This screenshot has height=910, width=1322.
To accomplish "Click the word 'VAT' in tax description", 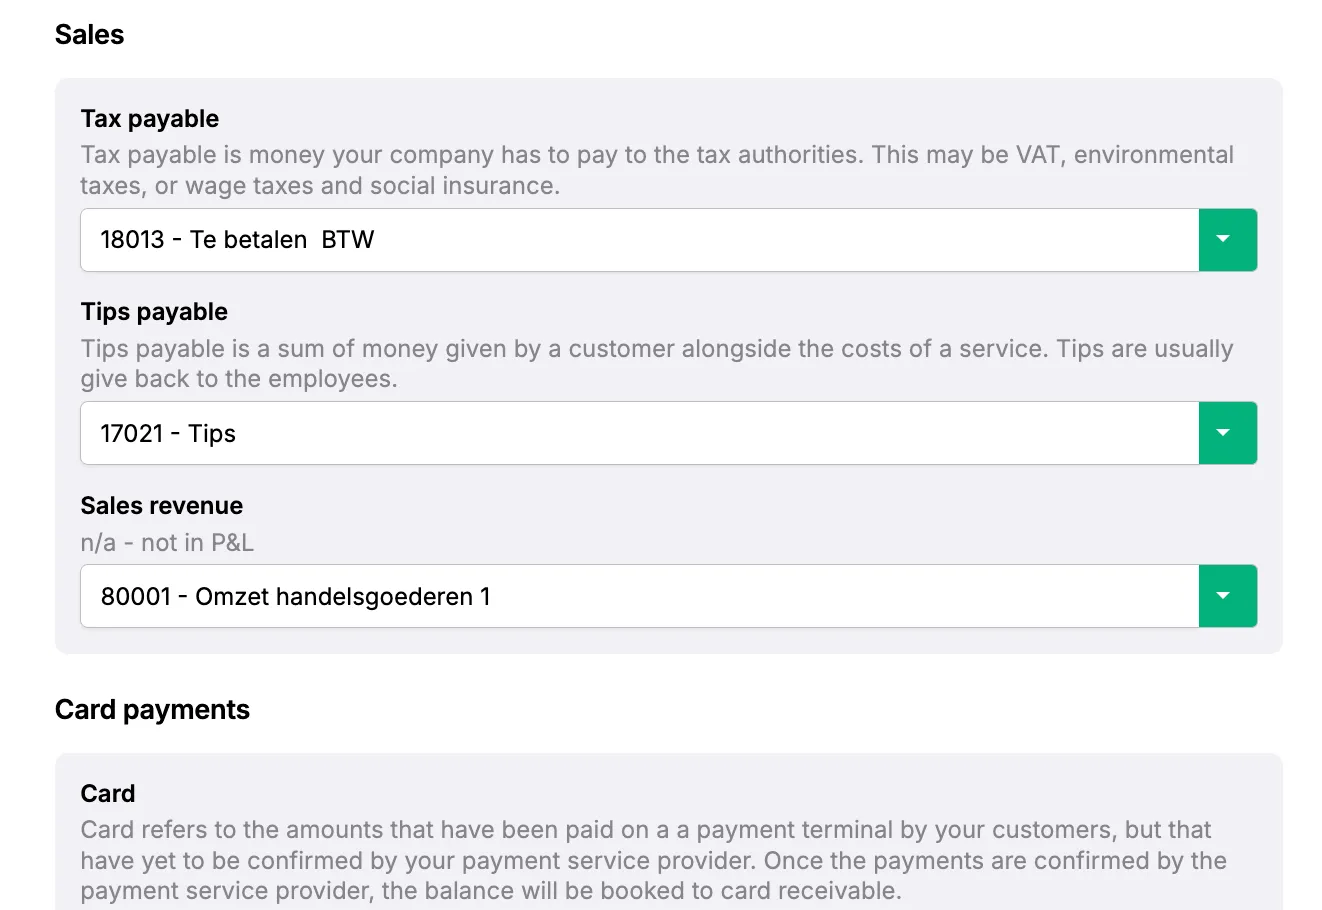I will coord(1037,155).
